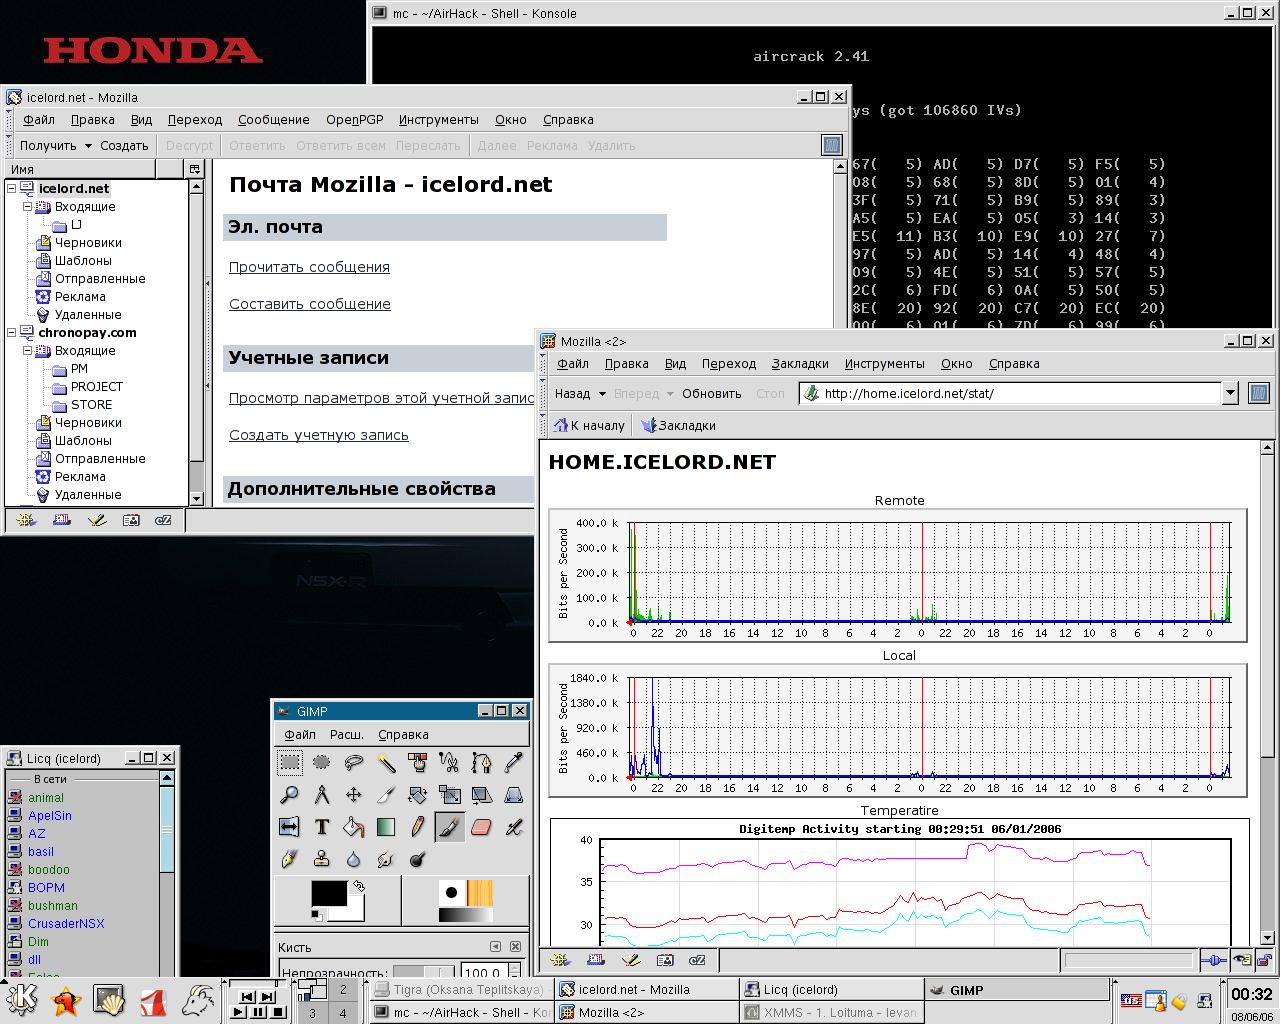Open the Назад history dropdown arrow
Viewport: 1280px width, 1024px height.
602,394
